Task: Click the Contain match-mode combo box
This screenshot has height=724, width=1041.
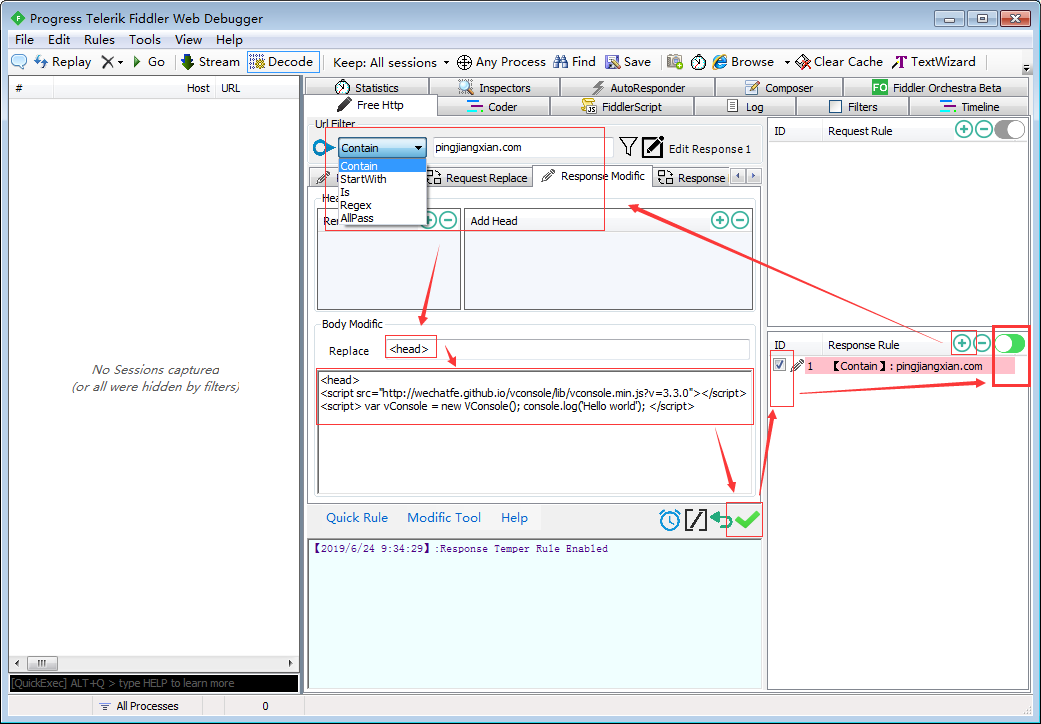Action: (382, 147)
